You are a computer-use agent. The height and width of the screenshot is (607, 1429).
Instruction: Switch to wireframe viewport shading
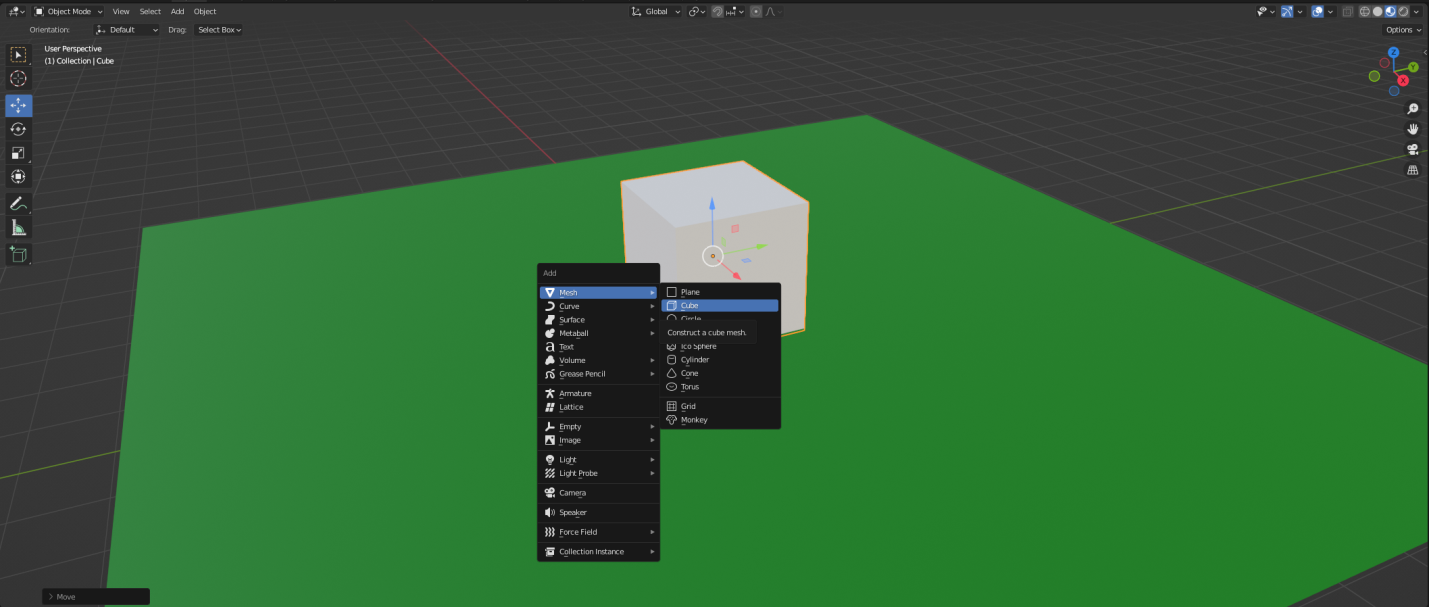tap(1365, 12)
